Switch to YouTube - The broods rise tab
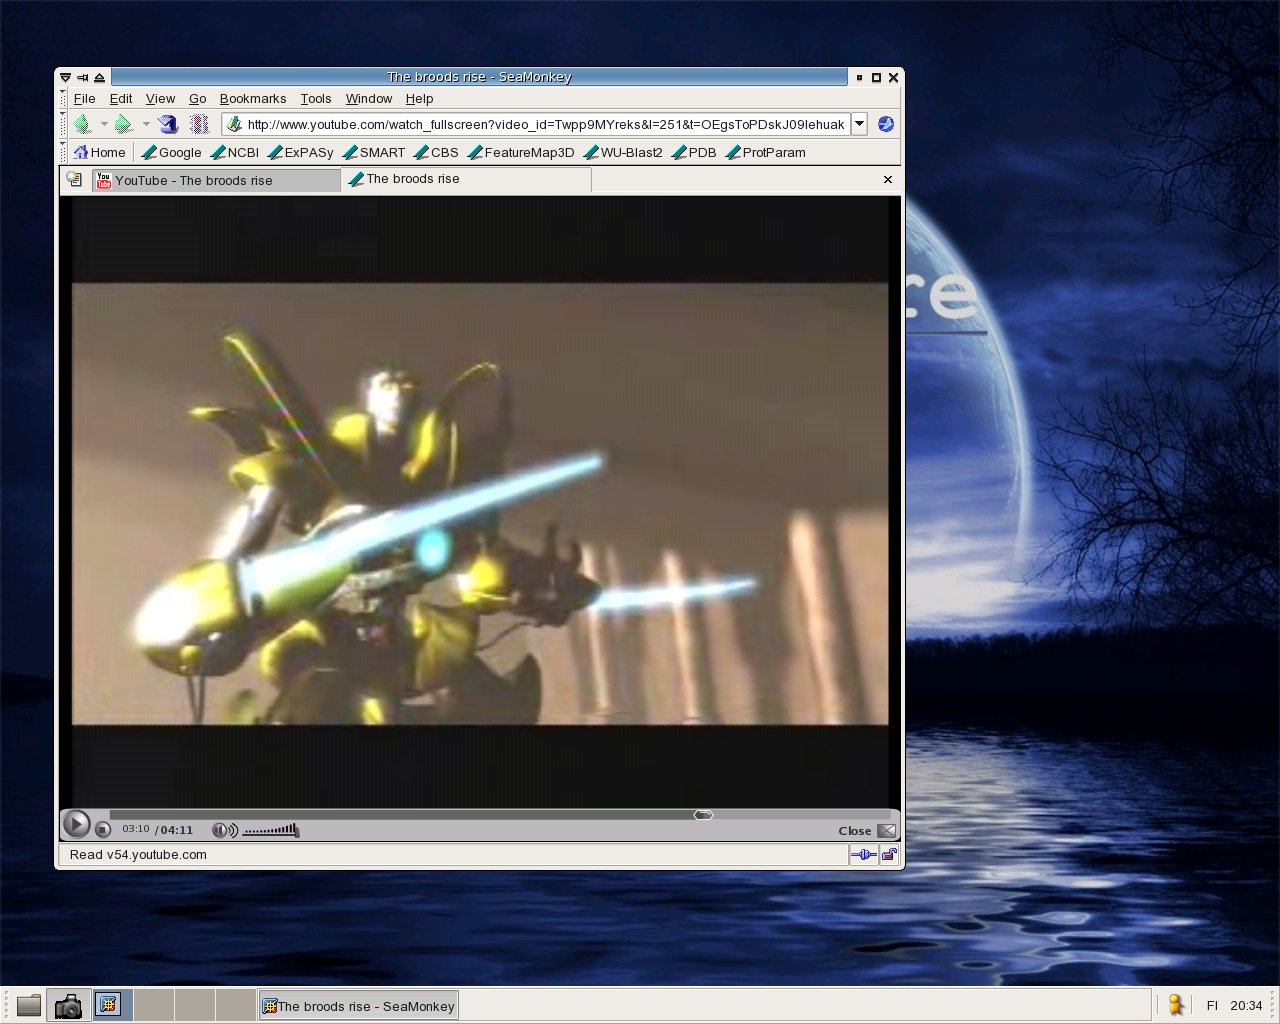The width and height of the screenshot is (1280, 1024). pos(216,180)
